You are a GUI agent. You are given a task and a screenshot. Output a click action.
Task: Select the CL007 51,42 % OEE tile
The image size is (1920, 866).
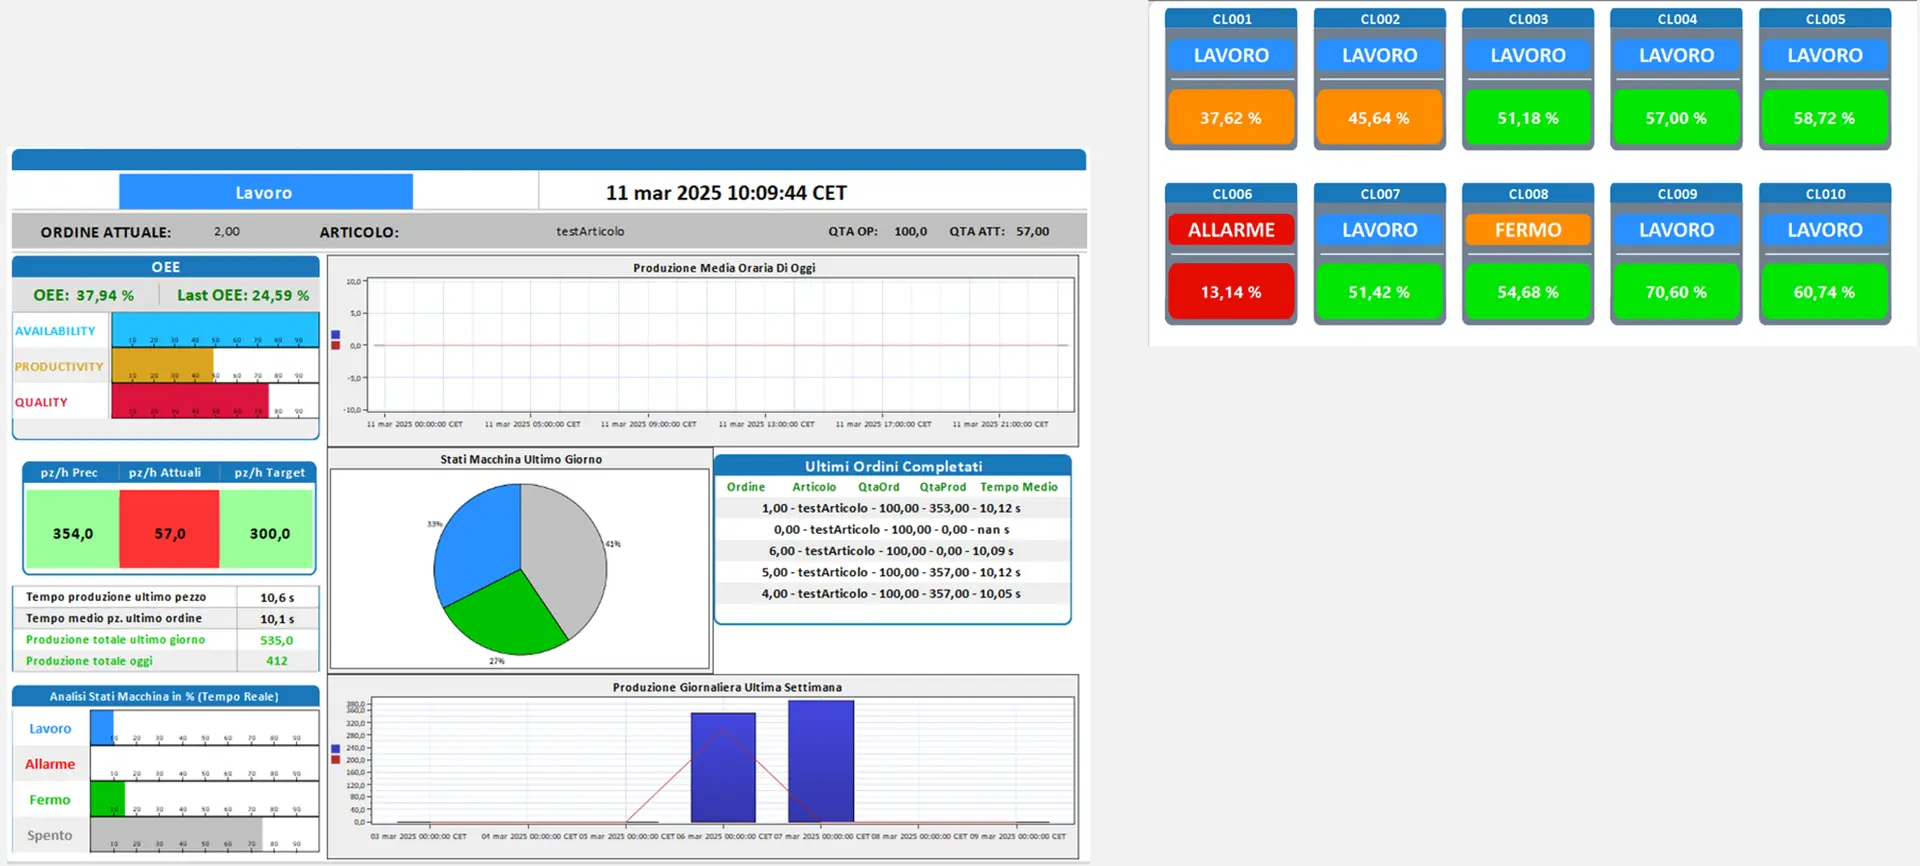pyautogui.click(x=1379, y=292)
